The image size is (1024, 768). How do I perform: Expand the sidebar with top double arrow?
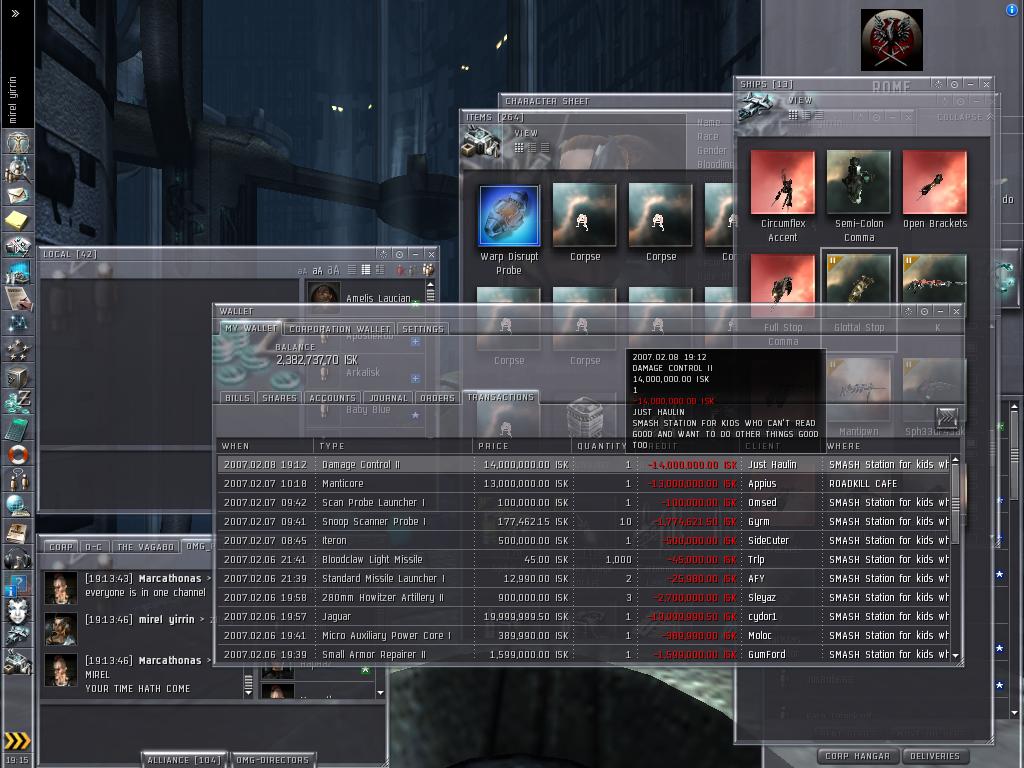[x=16, y=13]
